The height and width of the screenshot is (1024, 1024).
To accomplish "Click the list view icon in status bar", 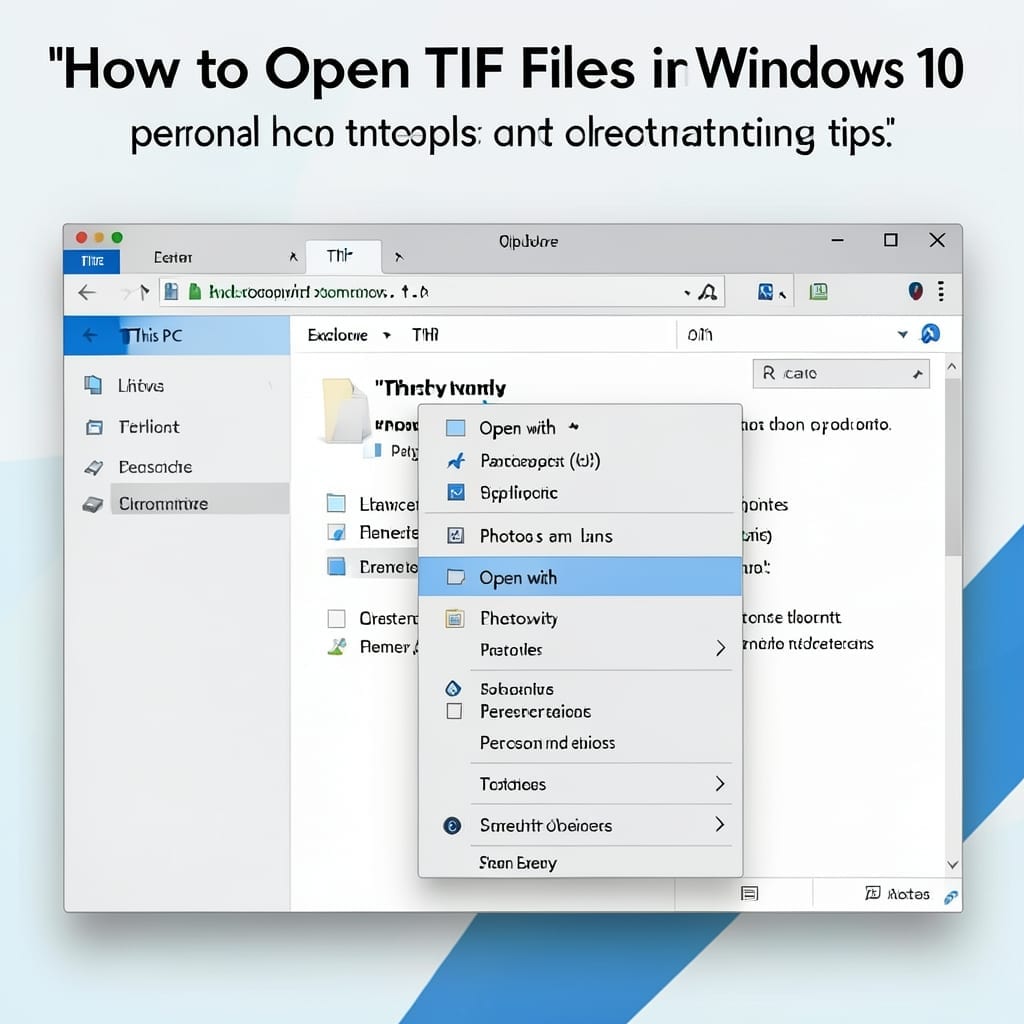I will (x=750, y=893).
